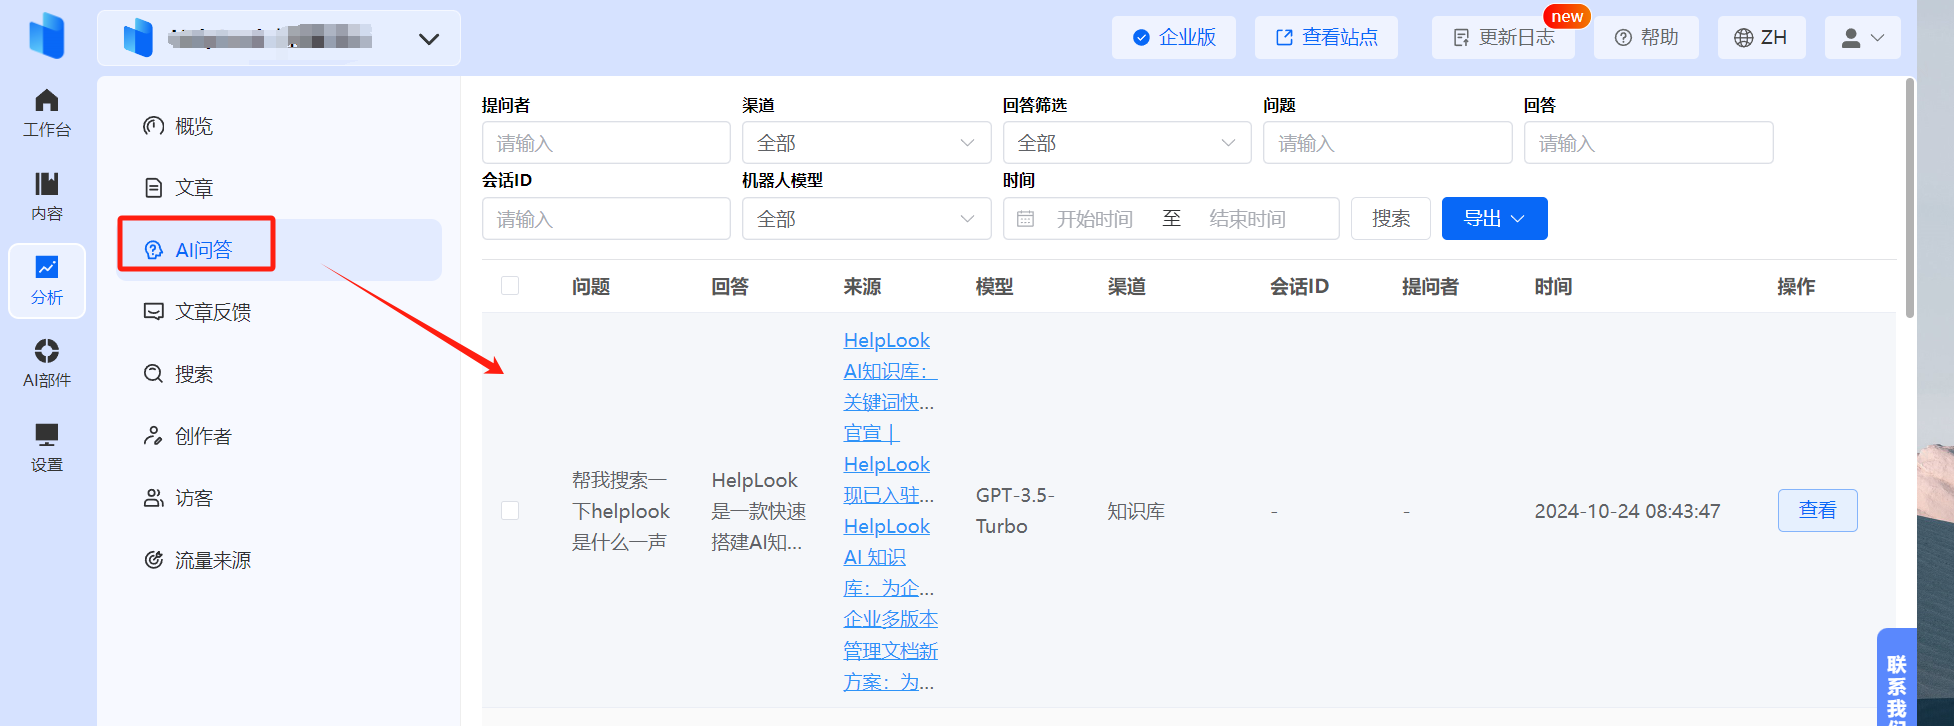The height and width of the screenshot is (726, 1954).
Task: Expand the 回答筛选 dropdown
Action: 1127,143
